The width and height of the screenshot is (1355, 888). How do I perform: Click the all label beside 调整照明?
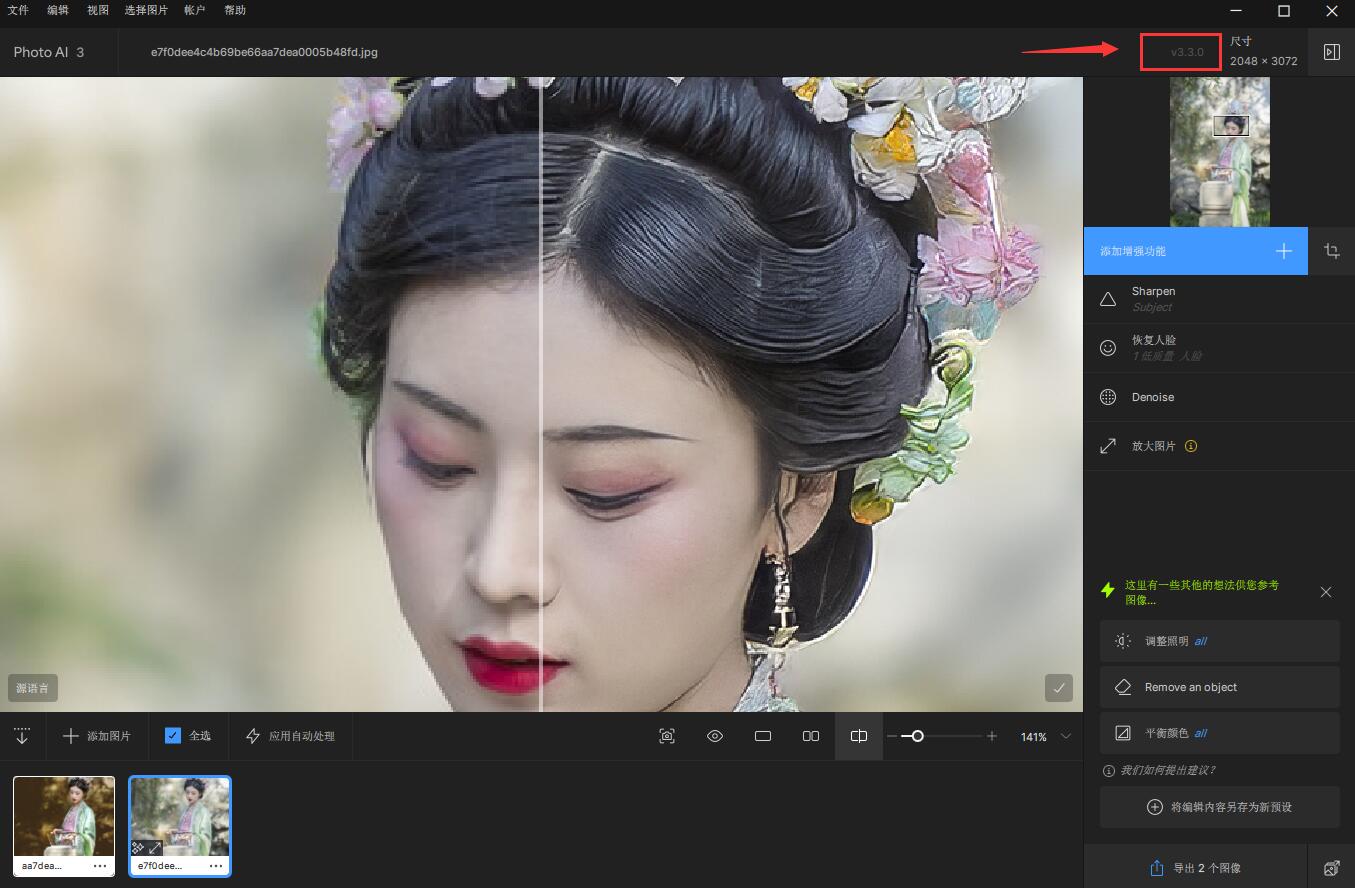(1201, 641)
